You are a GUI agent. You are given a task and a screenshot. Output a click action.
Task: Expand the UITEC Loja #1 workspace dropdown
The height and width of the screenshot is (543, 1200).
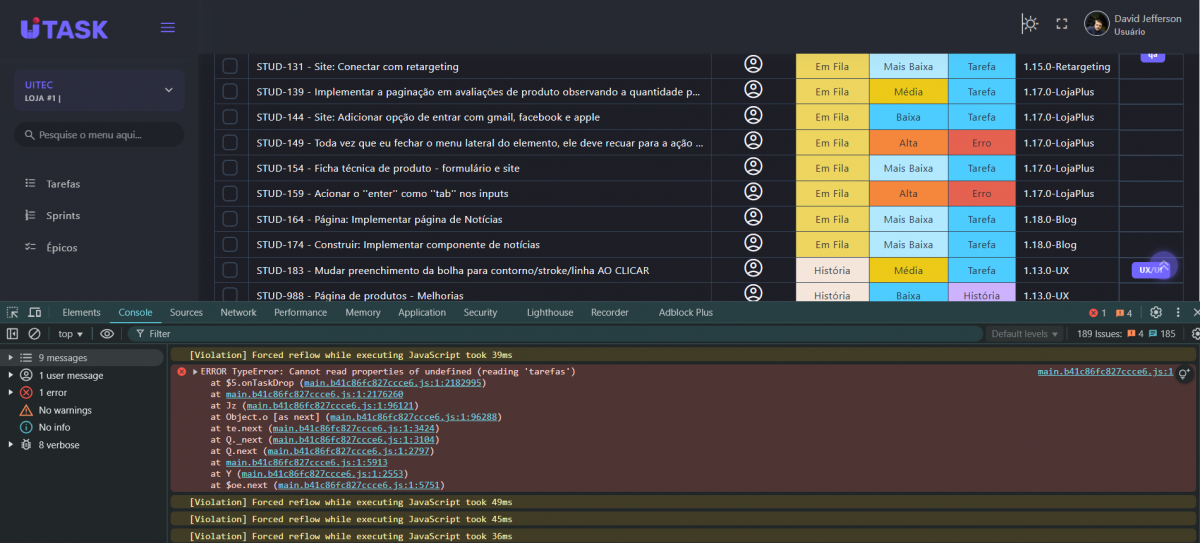point(168,90)
